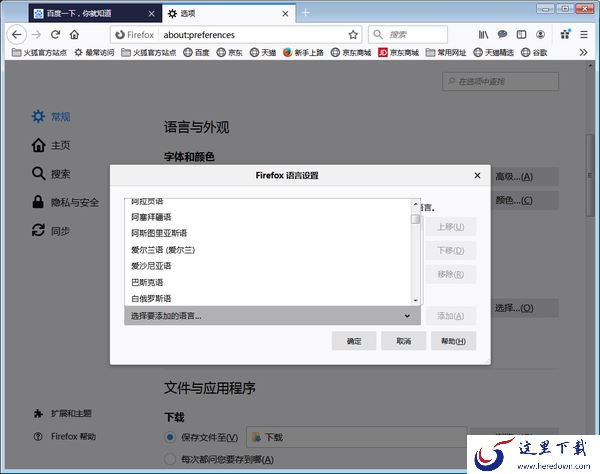Viewport: 600px width, 474px height.
Task: Click the gift box toolbar icon
Action: point(565,34)
